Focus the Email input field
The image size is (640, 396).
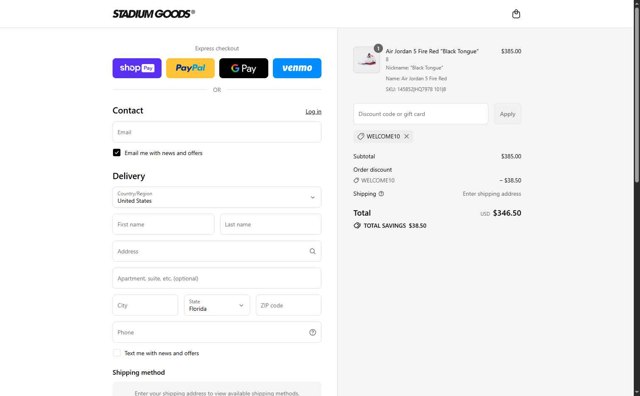tap(217, 132)
